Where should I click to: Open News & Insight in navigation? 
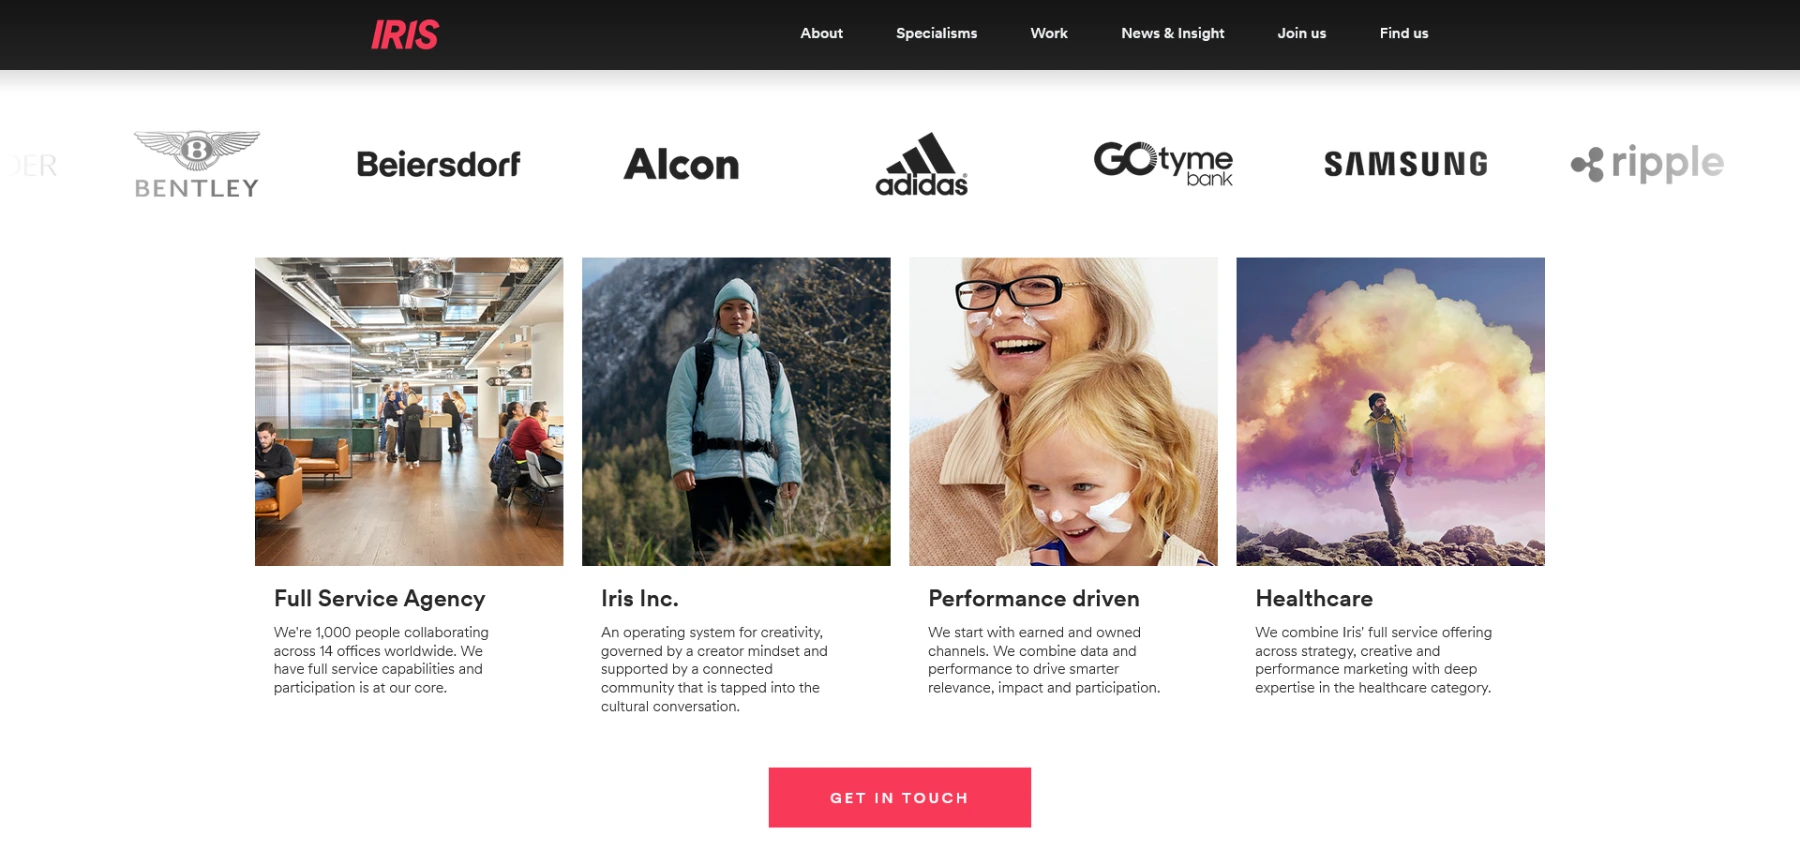point(1172,33)
